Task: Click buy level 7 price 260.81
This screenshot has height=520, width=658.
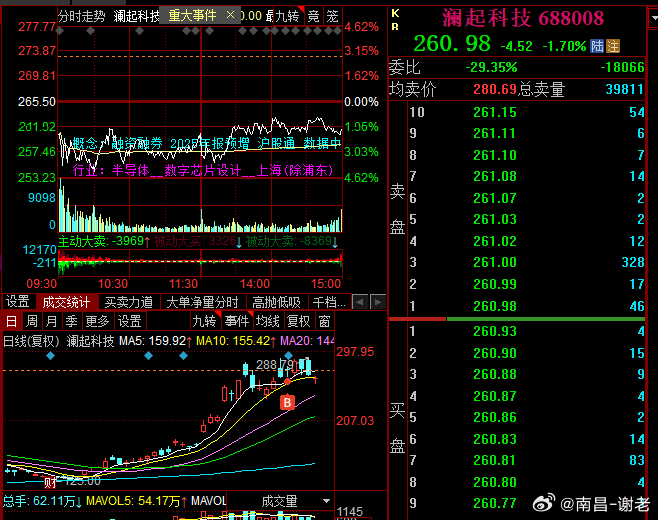Action: tap(495, 460)
